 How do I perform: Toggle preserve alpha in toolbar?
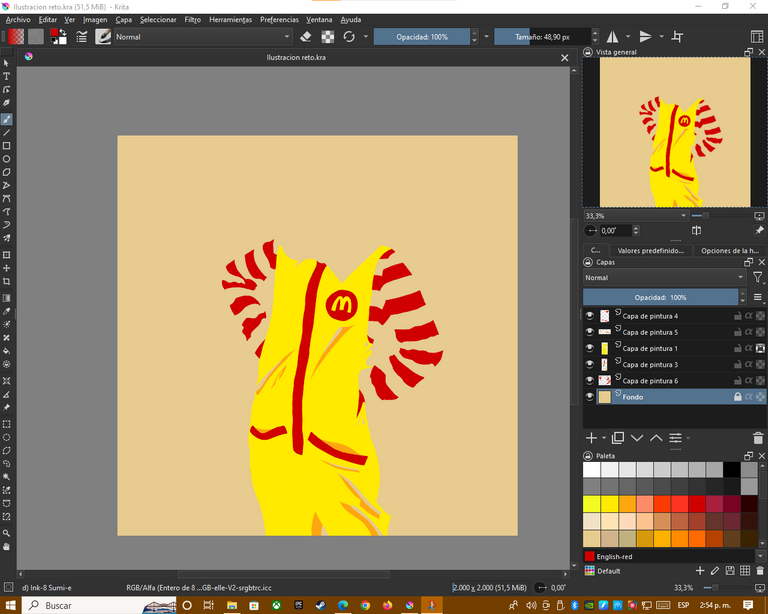pos(328,37)
